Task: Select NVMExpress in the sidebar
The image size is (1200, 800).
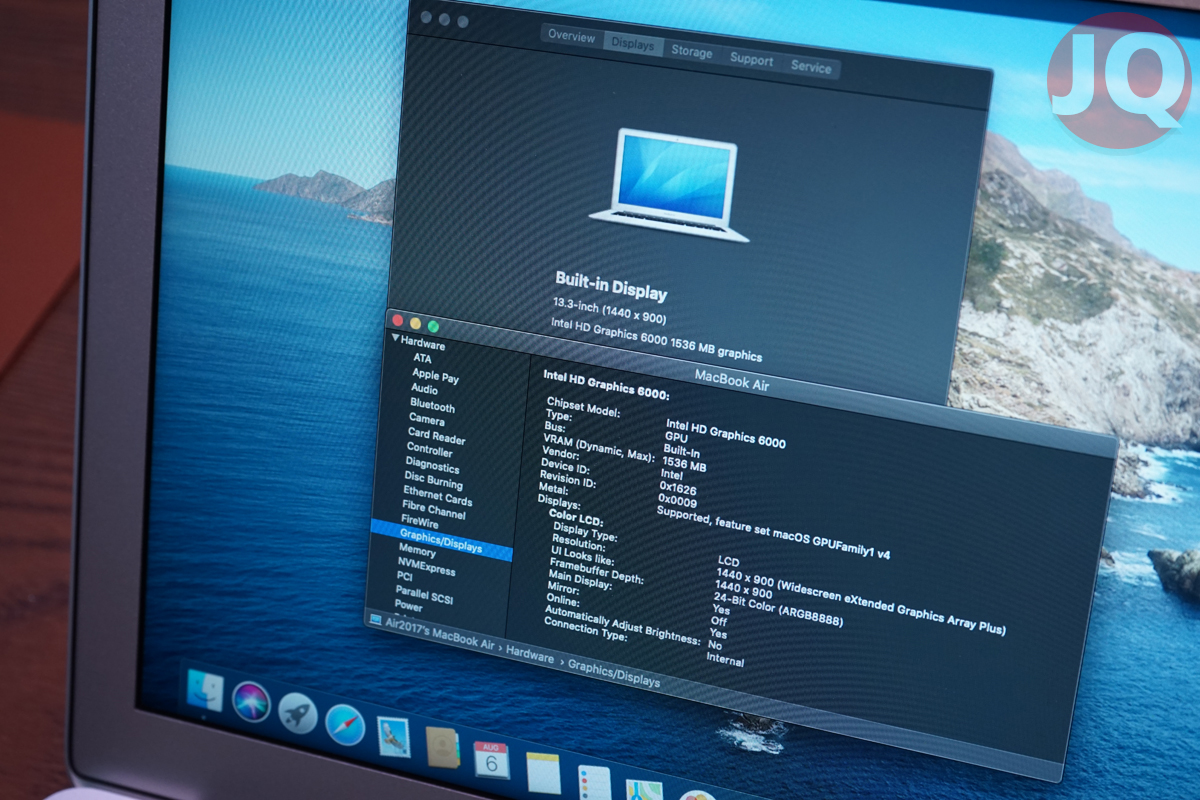Action: [426, 567]
